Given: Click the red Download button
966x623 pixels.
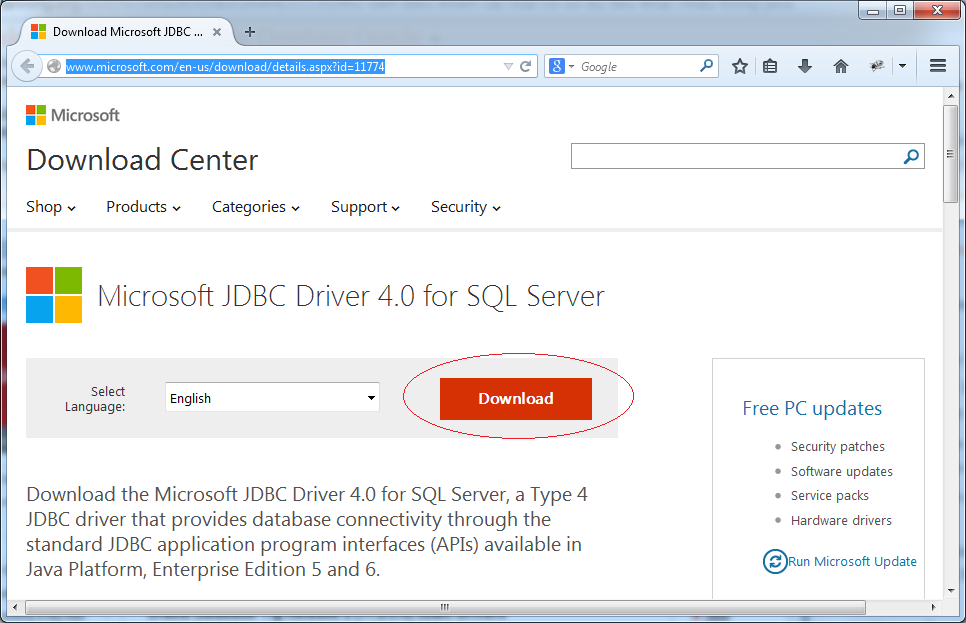Looking at the screenshot, I should click(516, 399).
